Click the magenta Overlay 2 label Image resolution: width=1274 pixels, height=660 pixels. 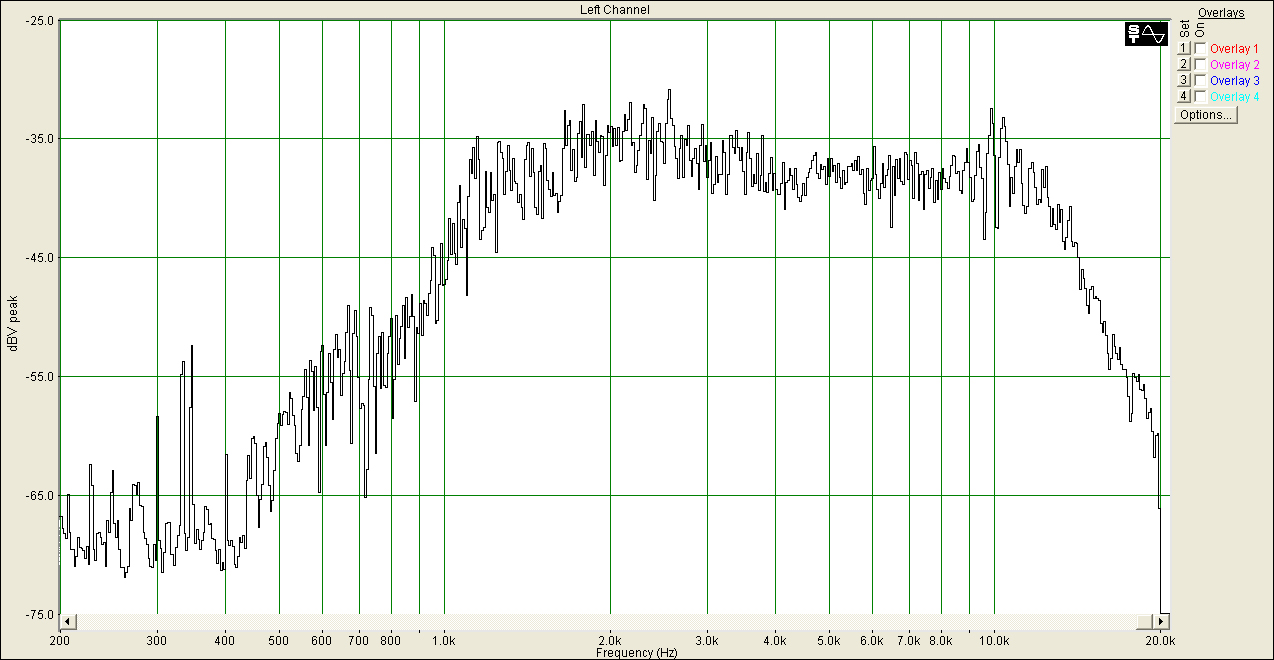(x=1234, y=64)
